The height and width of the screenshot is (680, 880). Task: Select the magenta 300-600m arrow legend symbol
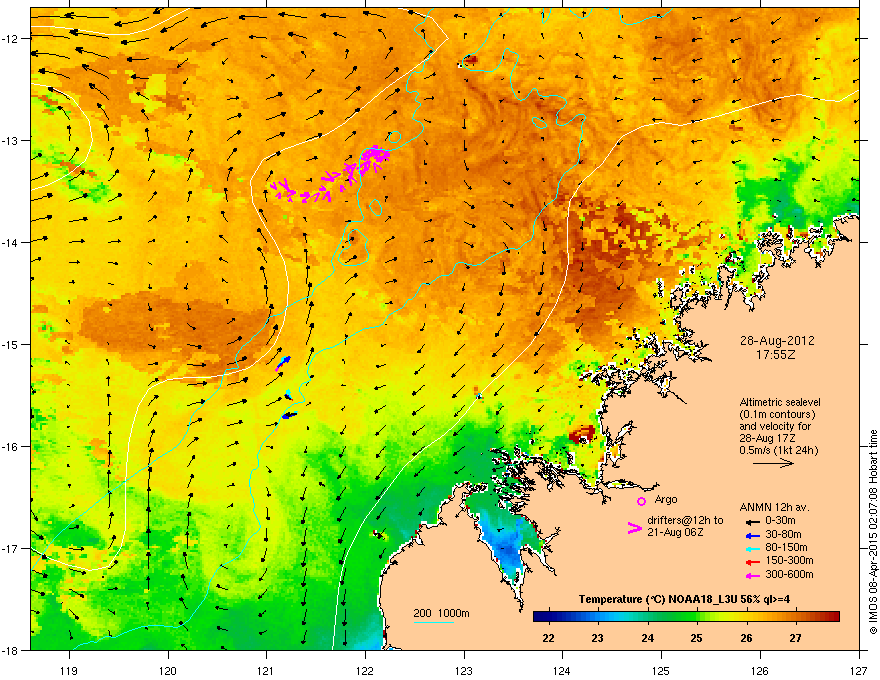[x=752, y=575]
